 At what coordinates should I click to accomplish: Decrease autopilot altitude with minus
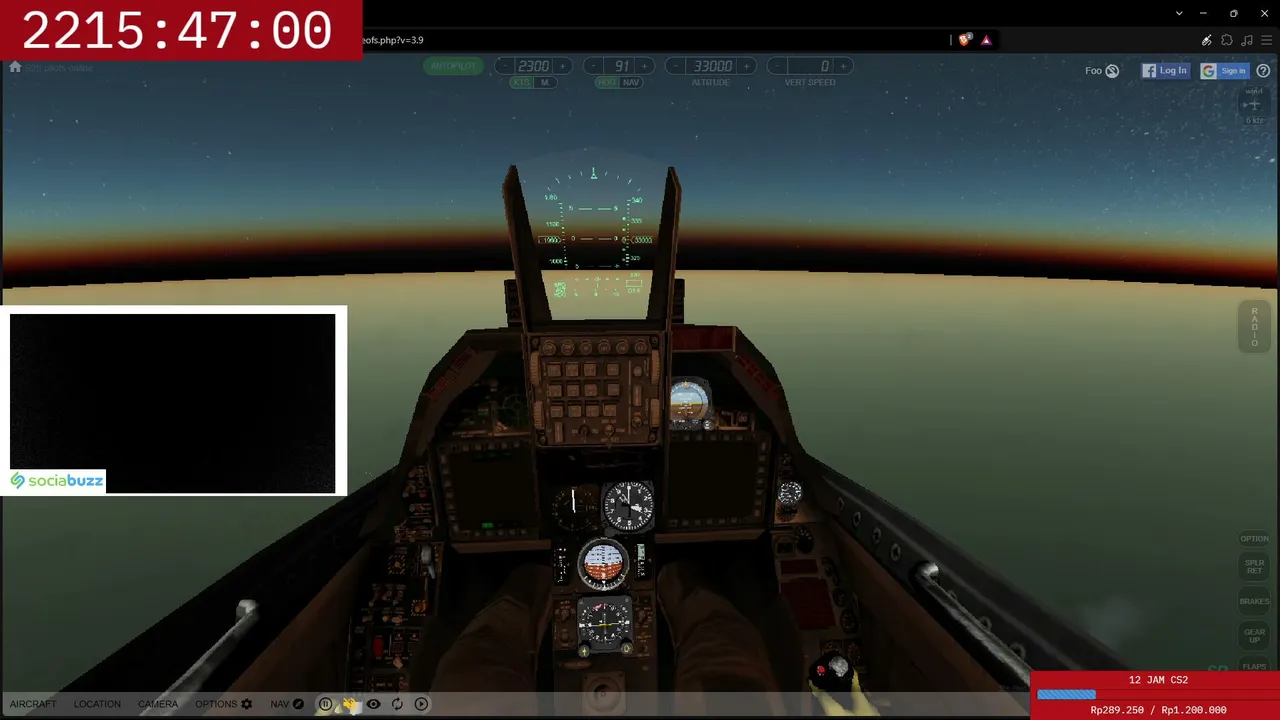point(676,66)
